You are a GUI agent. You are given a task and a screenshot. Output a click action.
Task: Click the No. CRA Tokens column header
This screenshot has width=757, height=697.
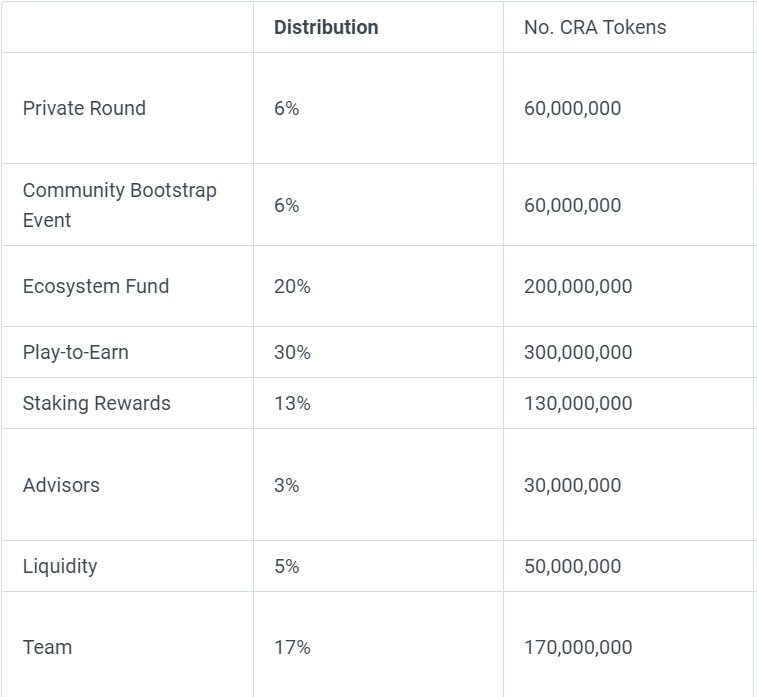(594, 27)
